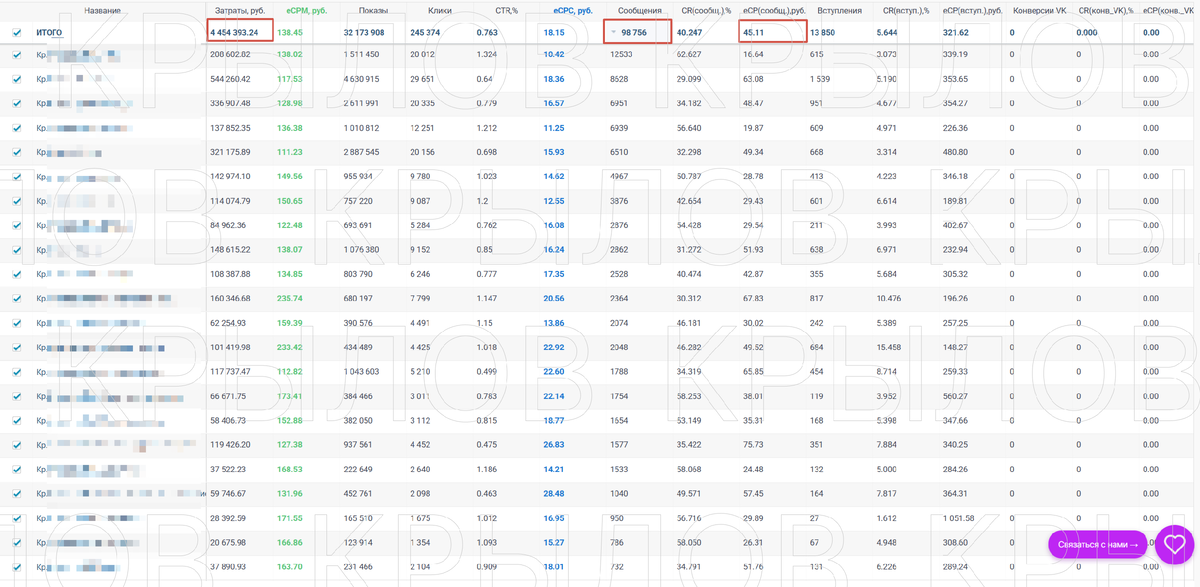Screen dimensions: 1200x587
Task: Deselect row checkbox for spend 336 907.48
Action: (17, 103)
